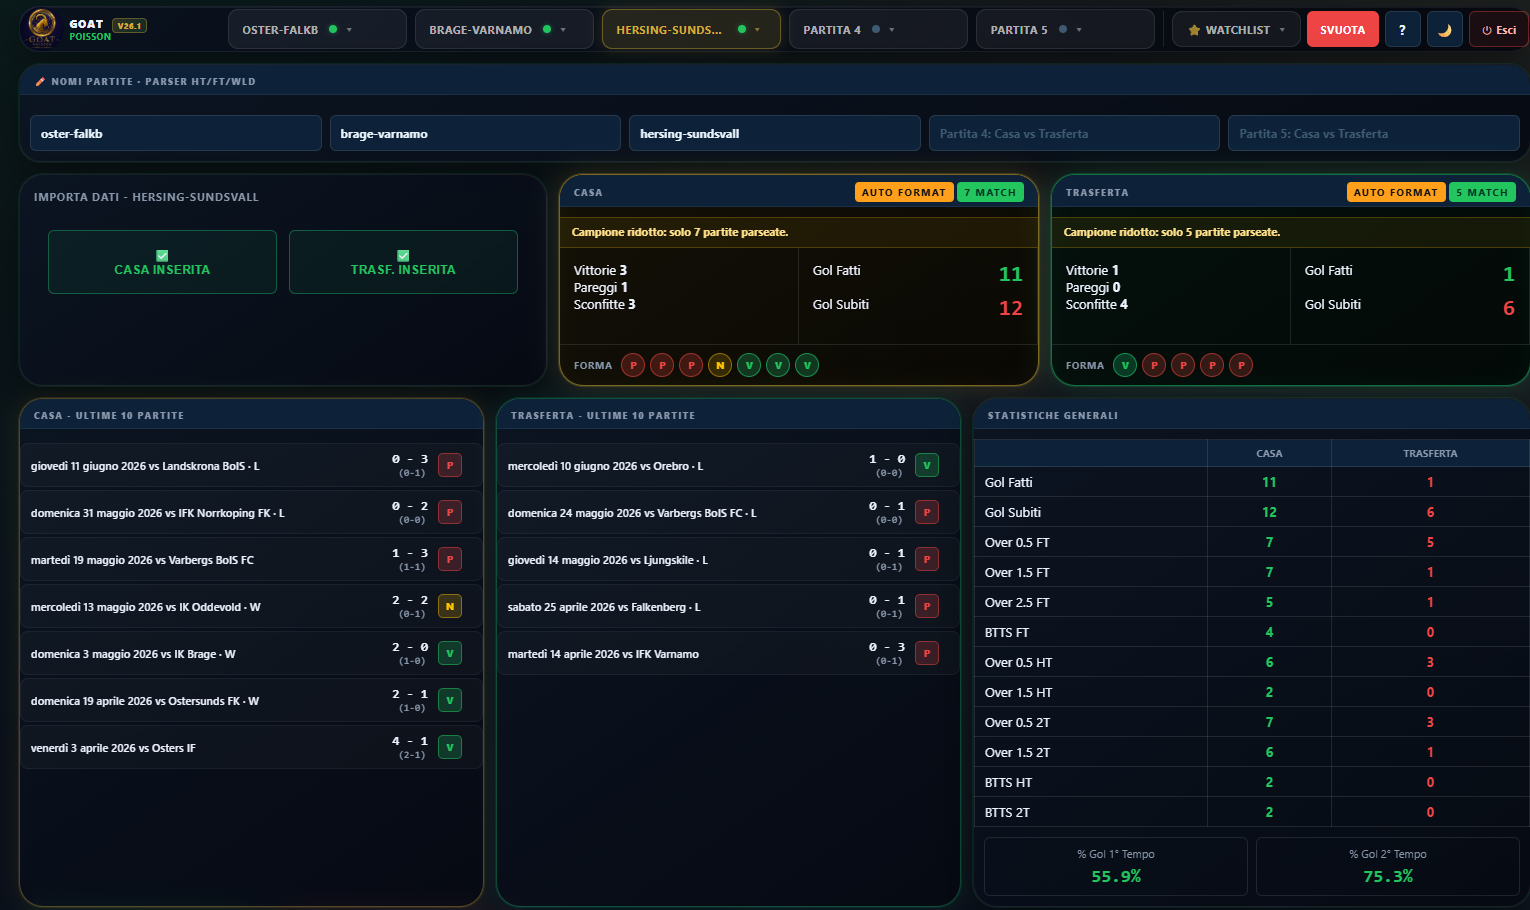Screen dimensions: 1530x910
Task: Click the V26.1 version badge
Action: 129,25
